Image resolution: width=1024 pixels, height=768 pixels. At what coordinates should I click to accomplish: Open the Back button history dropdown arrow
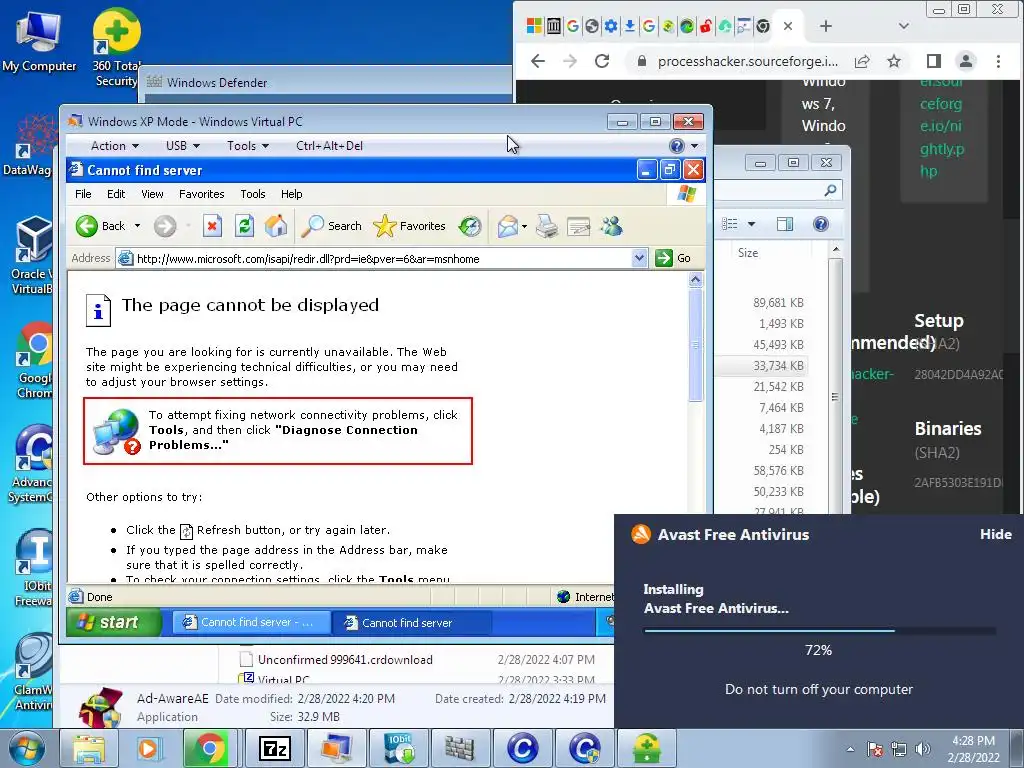(137, 226)
